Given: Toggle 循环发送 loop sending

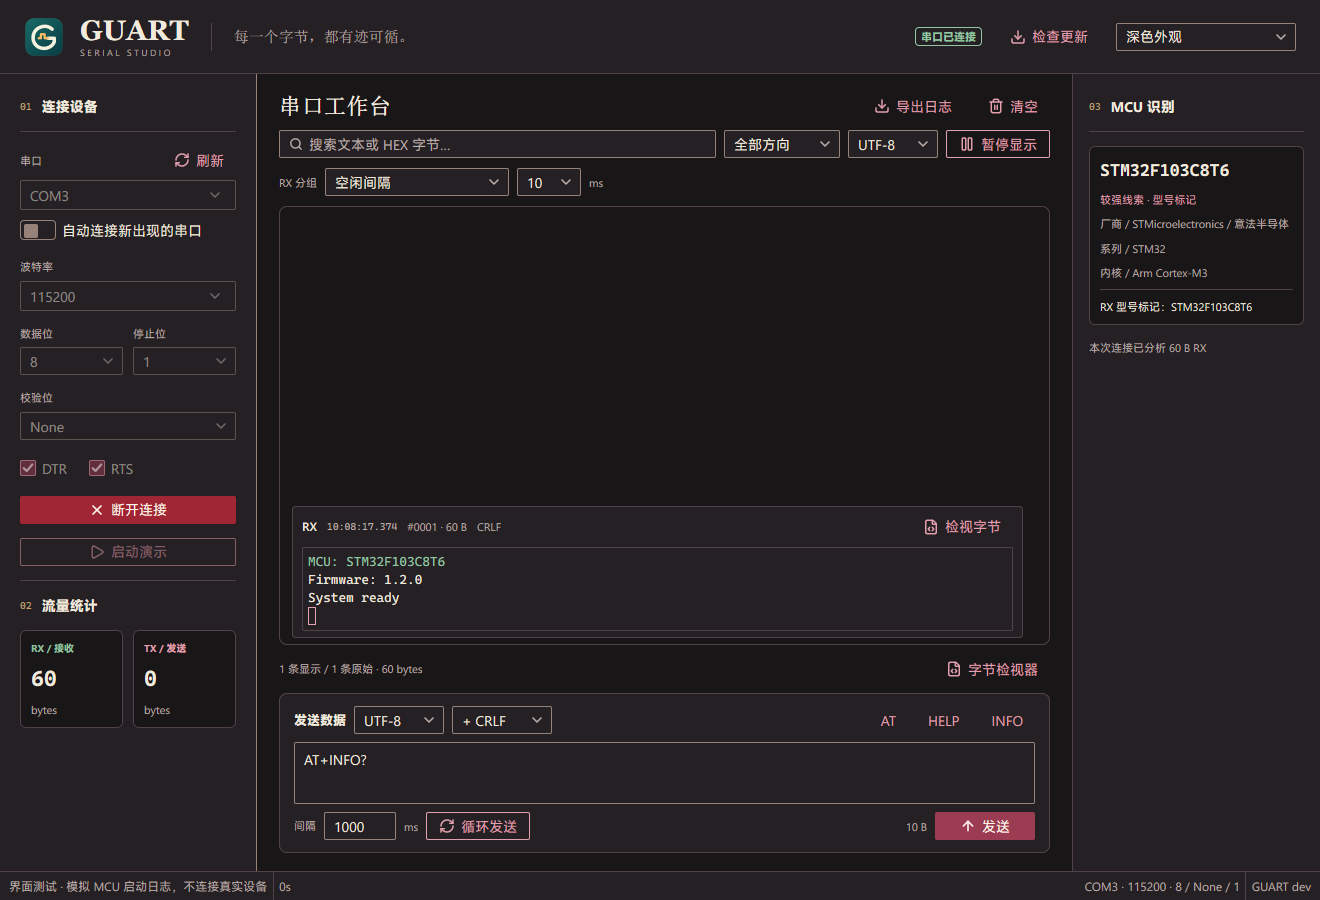Looking at the screenshot, I should 478,826.
